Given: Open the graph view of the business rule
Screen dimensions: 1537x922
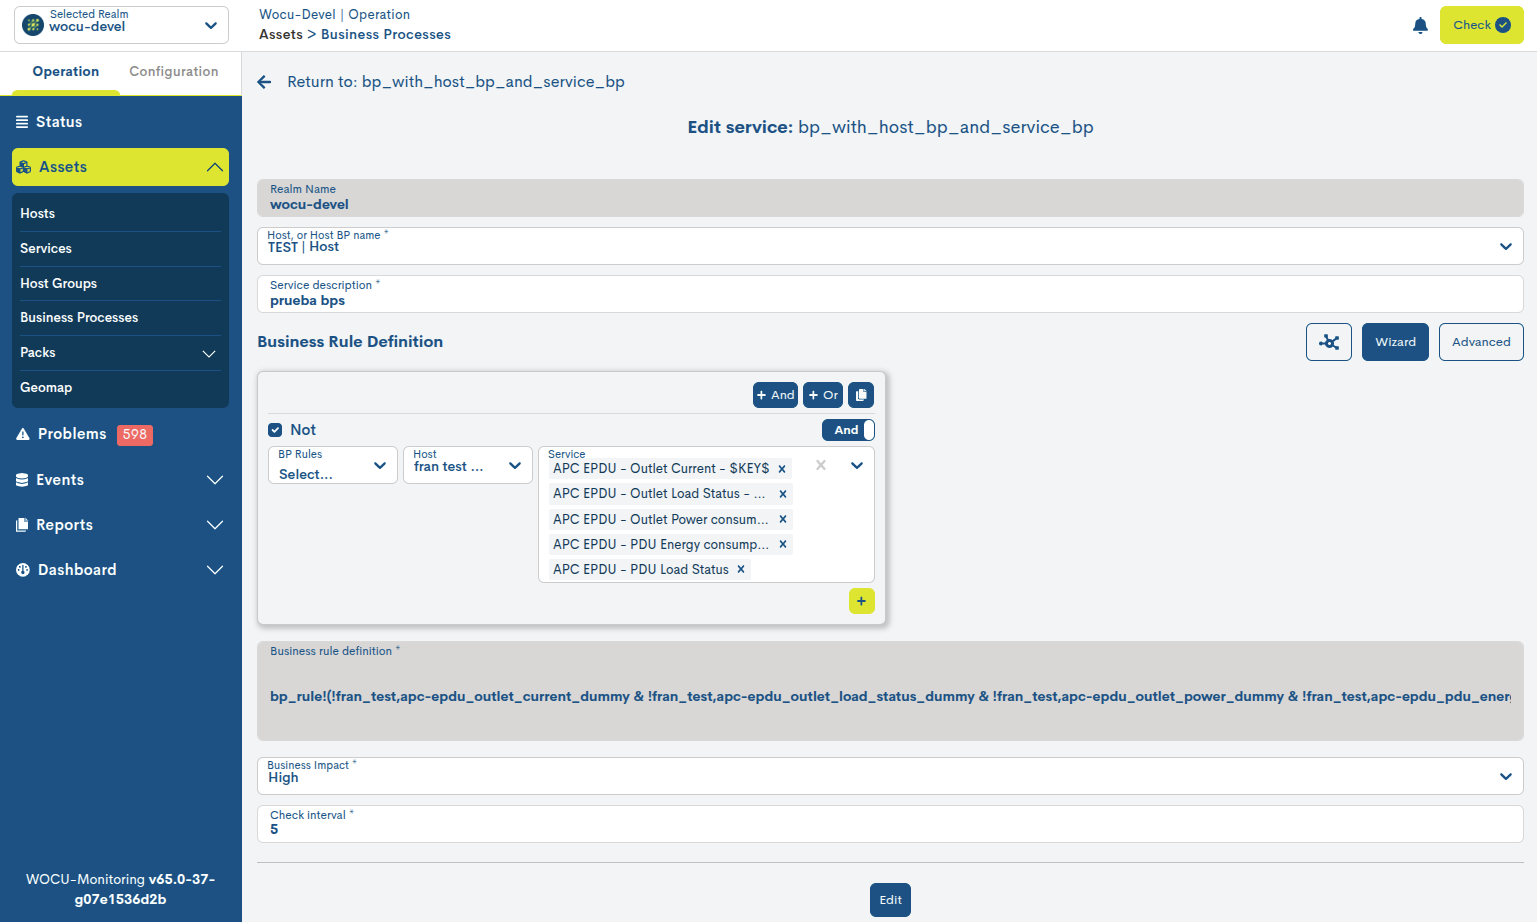Looking at the screenshot, I should [x=1329, y=342].
